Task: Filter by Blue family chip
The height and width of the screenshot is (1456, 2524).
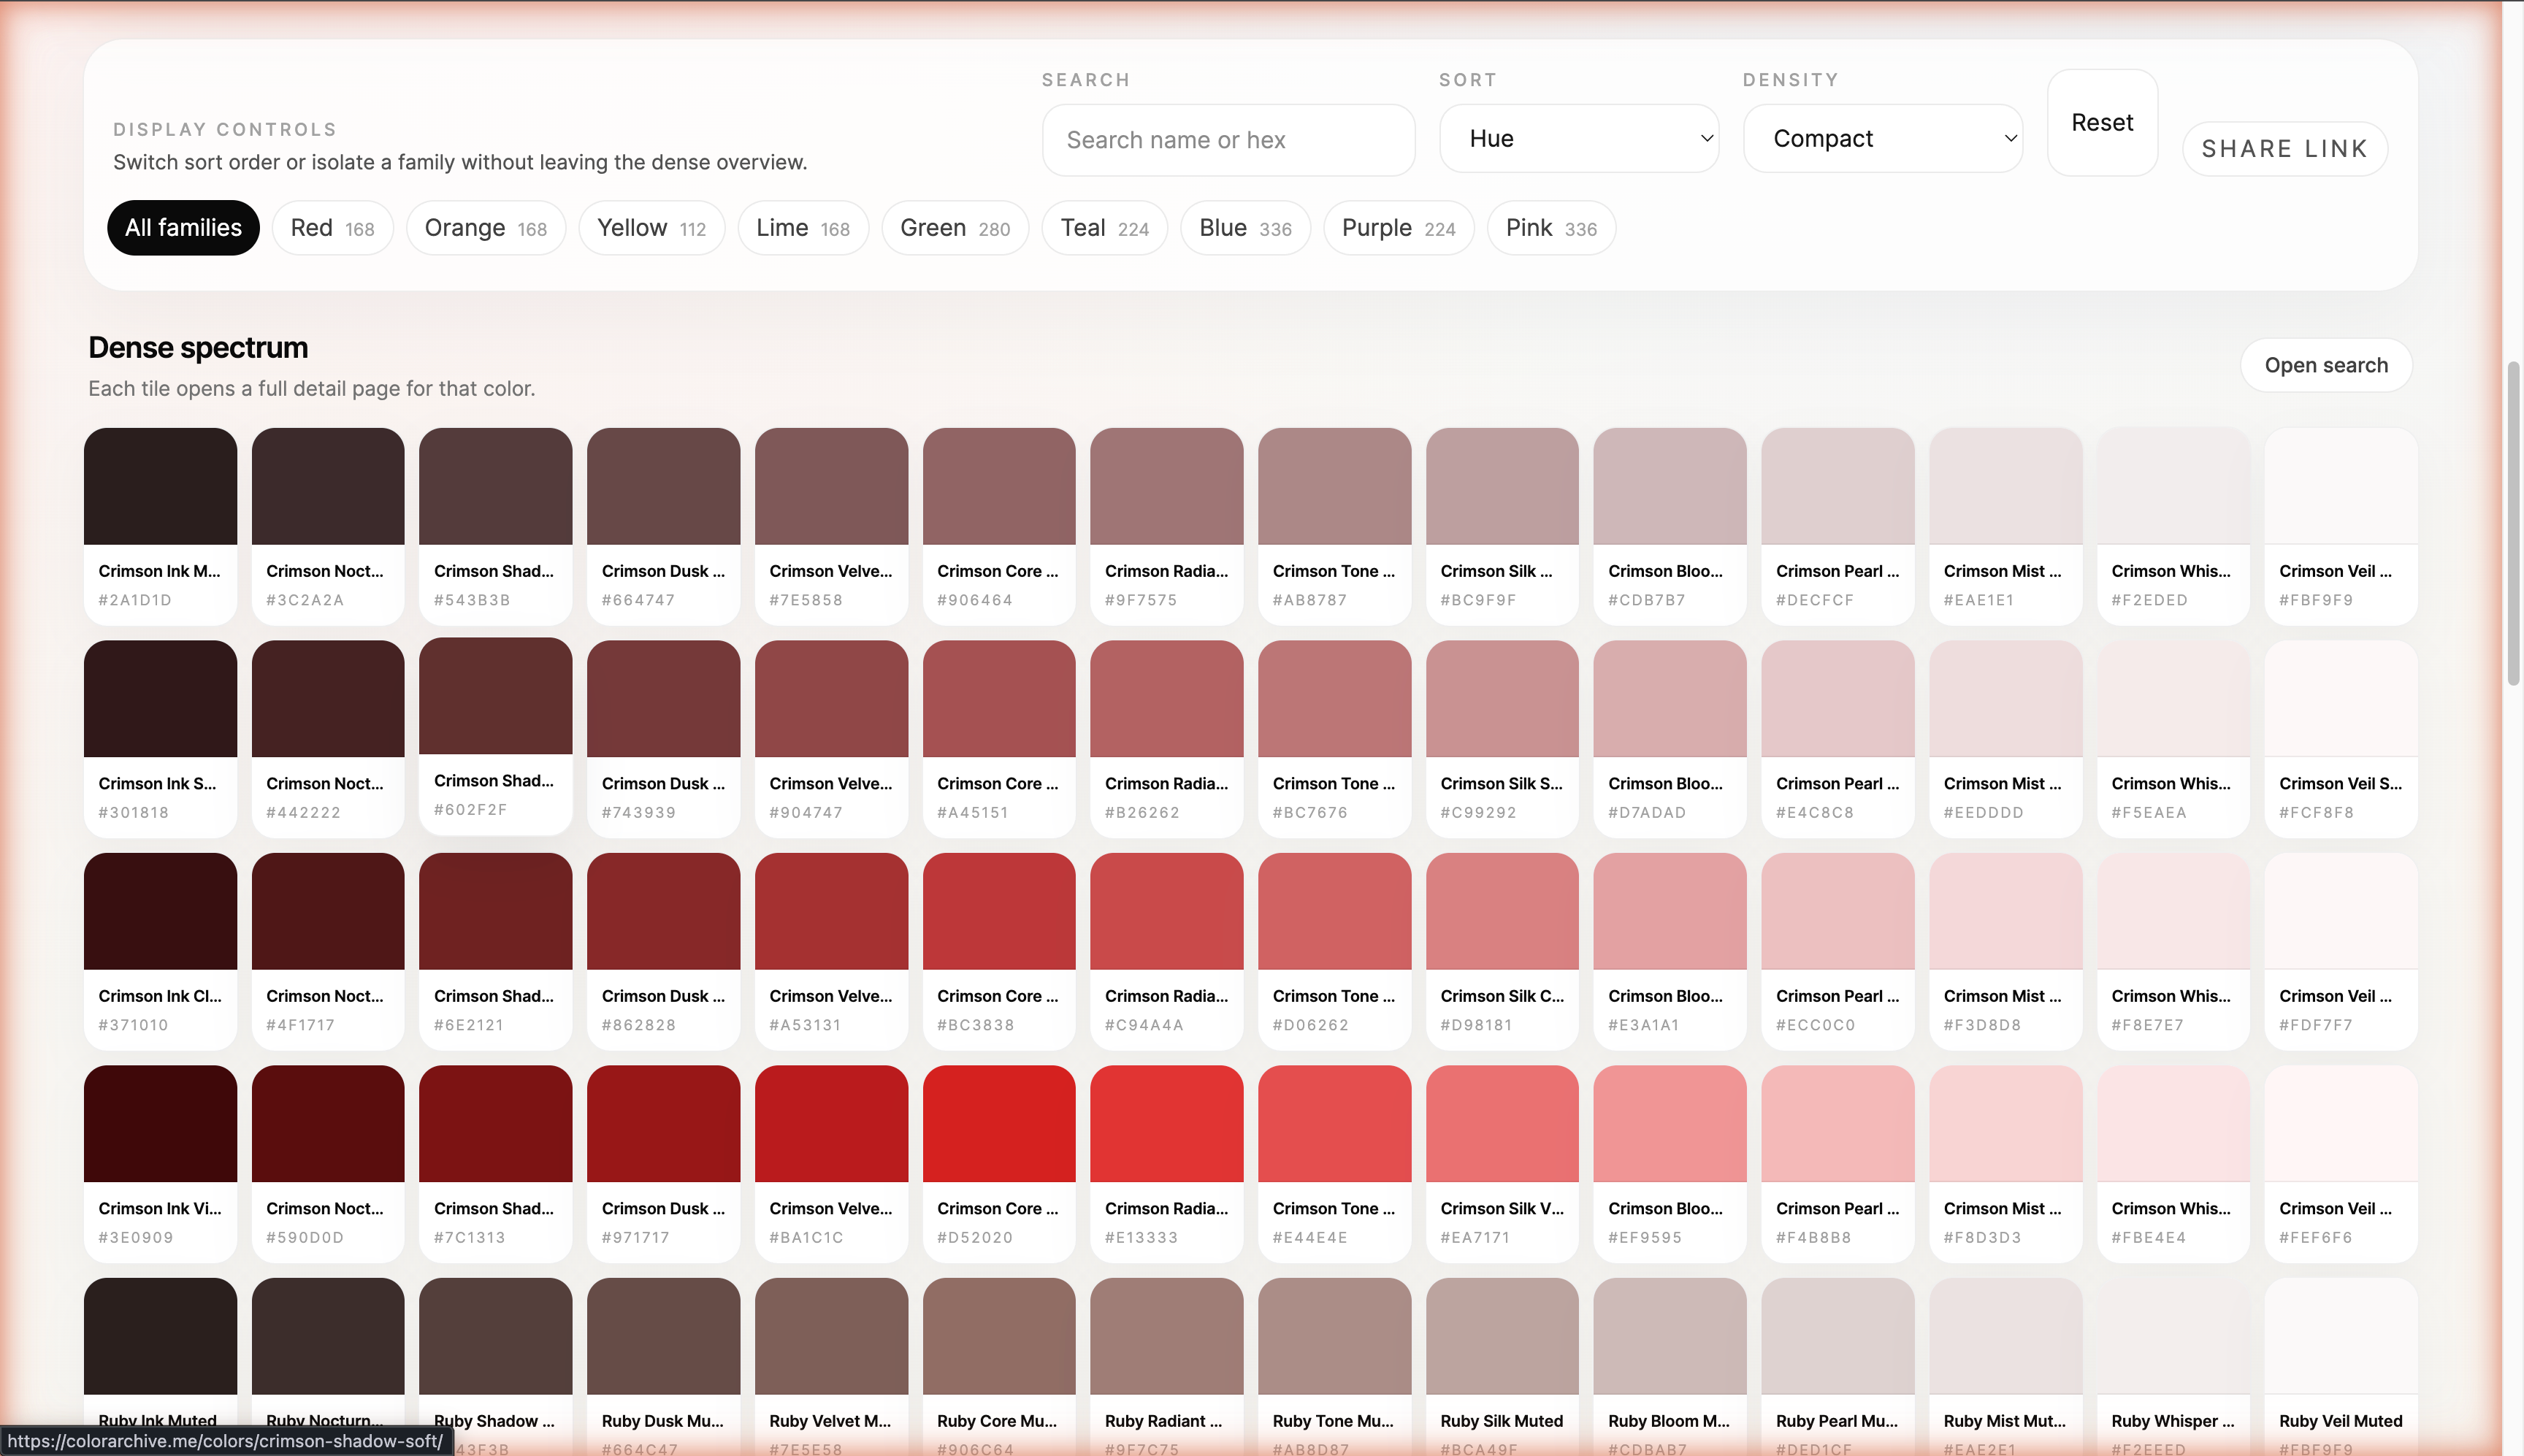Action: (x=1245, y=228)
